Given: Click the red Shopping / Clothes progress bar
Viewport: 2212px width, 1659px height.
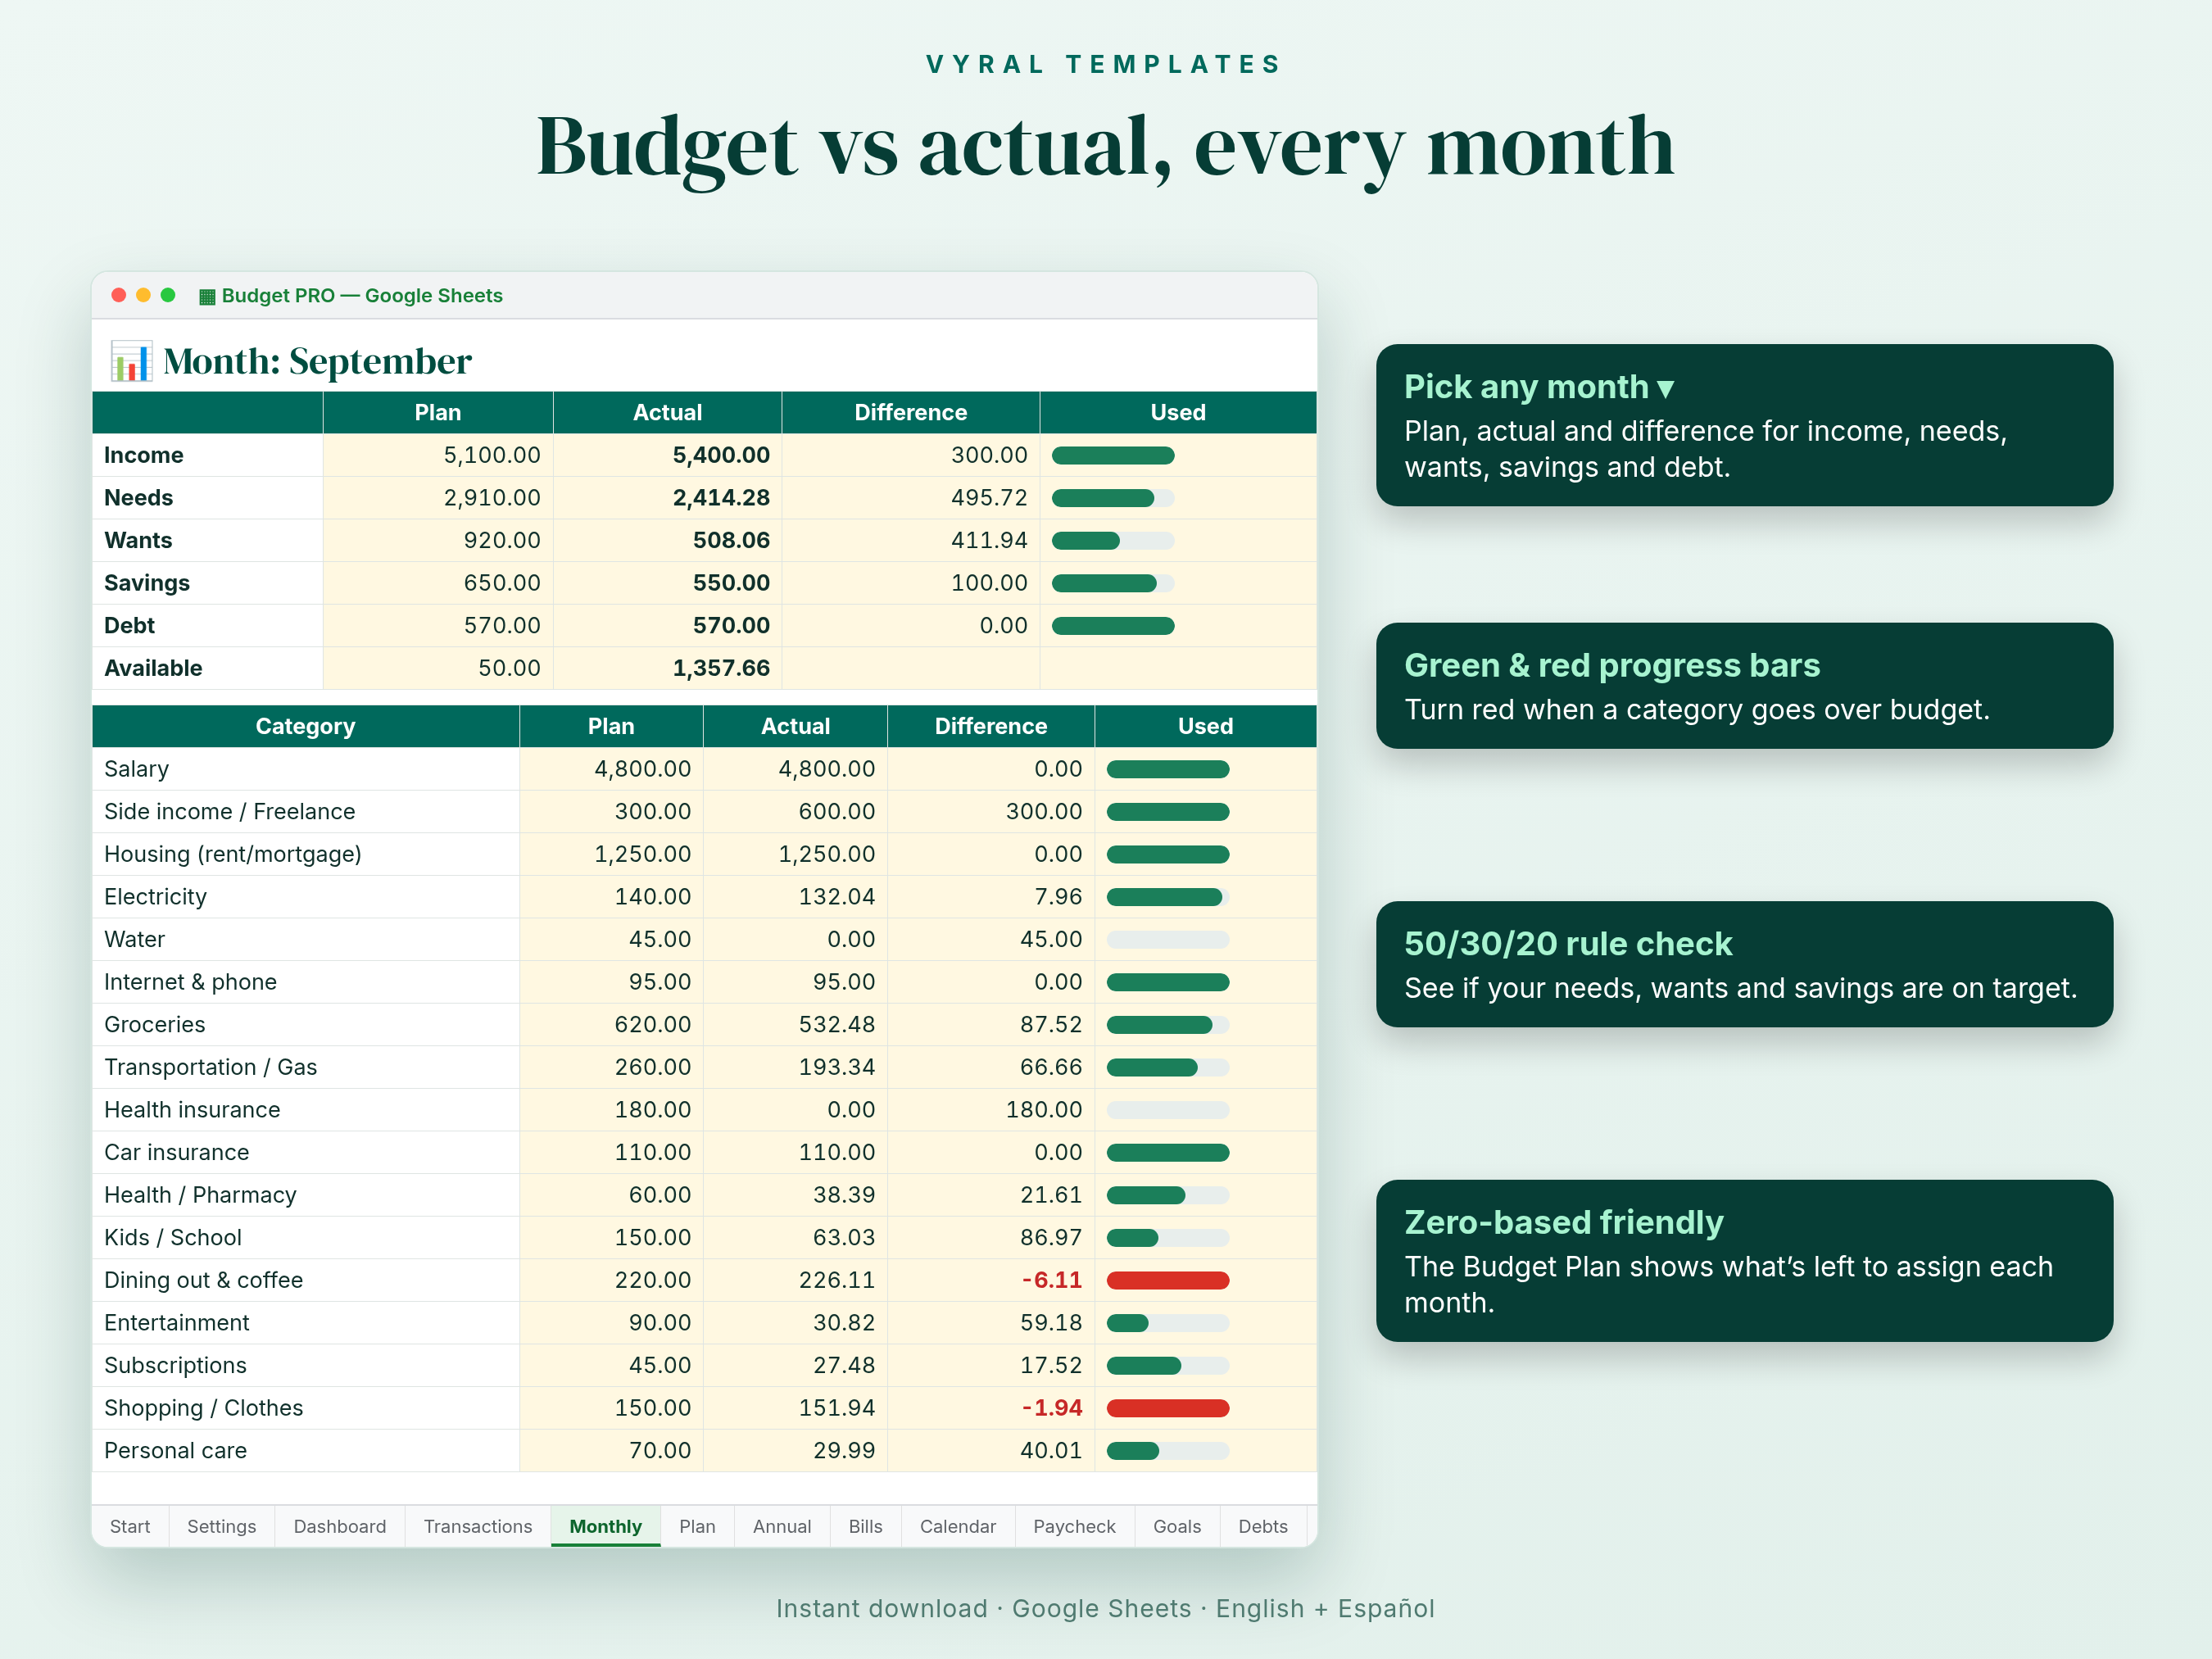Looking at the screenshot, I should (x=1168, y=1408).
